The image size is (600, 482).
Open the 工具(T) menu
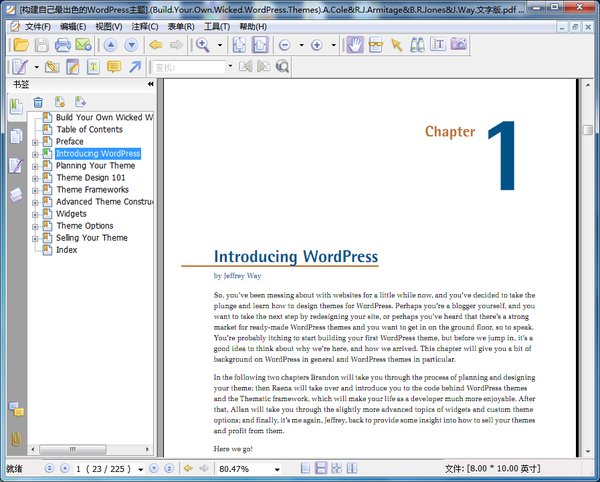tap(217, 26)
